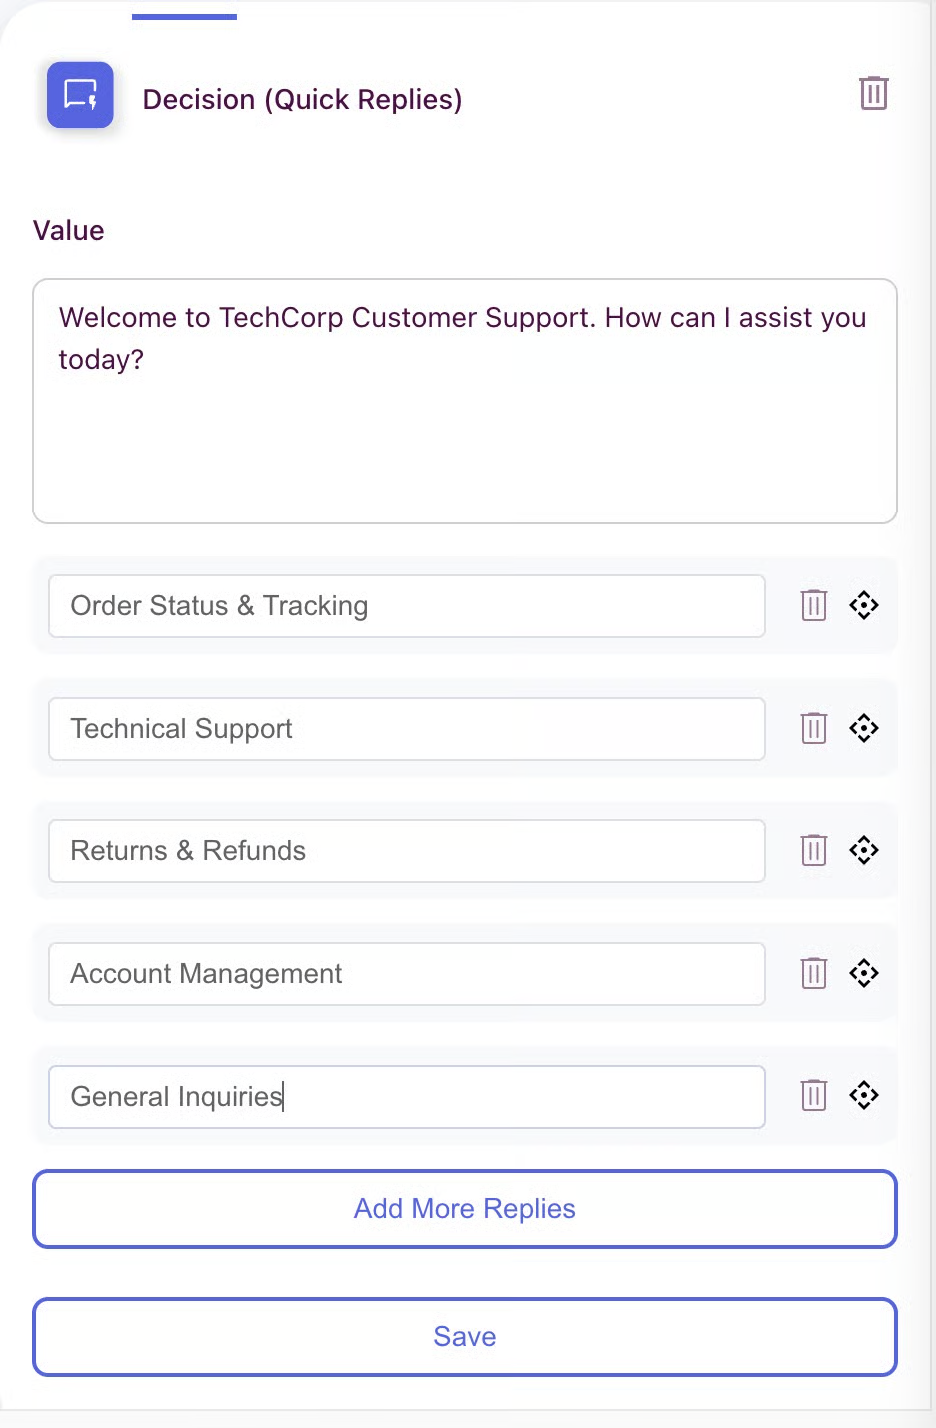
Task: Delete the Technical Support reply
Action: 814,728
